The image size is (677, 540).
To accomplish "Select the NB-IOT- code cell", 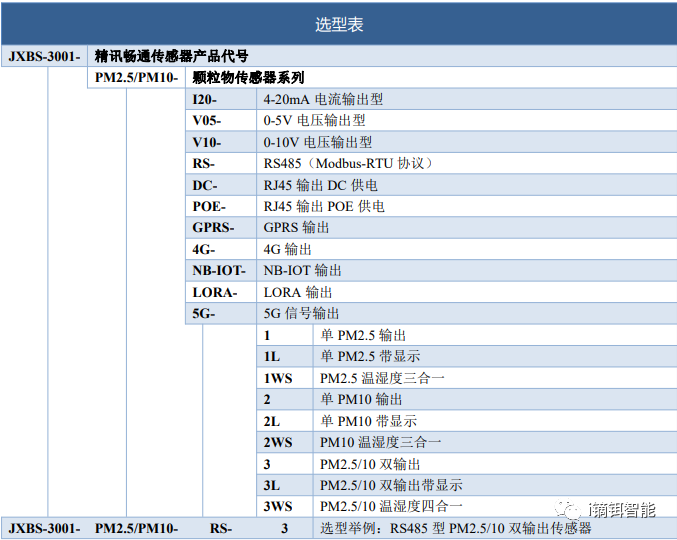I will (x=219, y=270).
